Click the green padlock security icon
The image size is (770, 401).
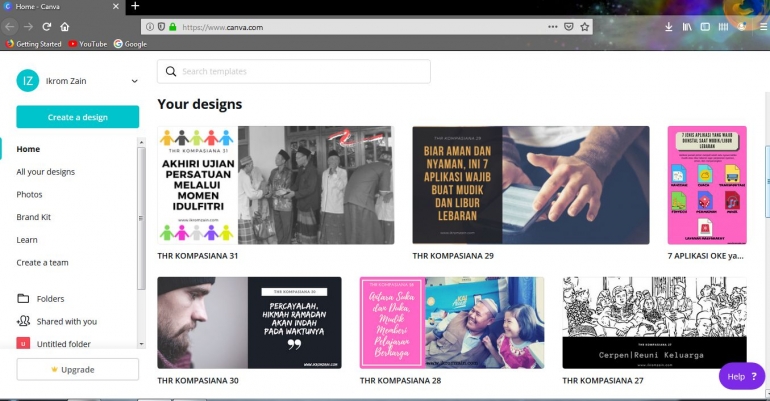pyautogui.click(x=172, y=27)
